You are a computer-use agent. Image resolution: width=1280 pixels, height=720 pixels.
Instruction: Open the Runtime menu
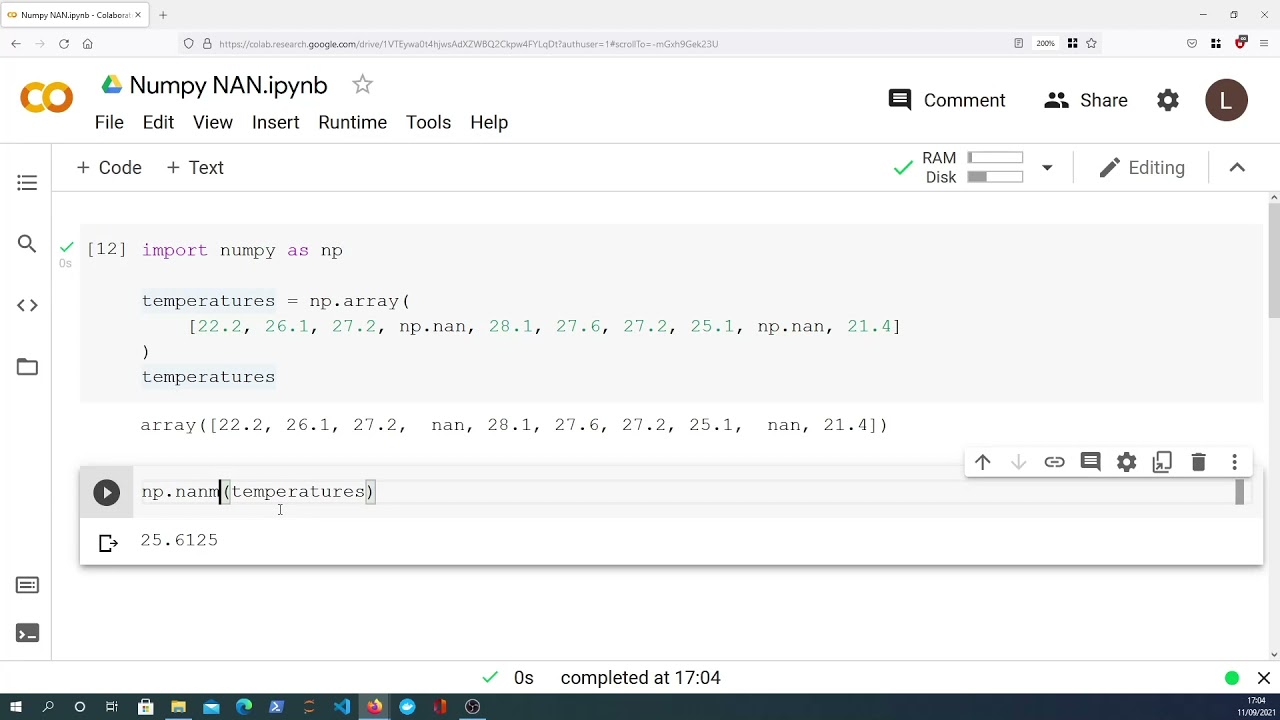[x=352, y=122]
